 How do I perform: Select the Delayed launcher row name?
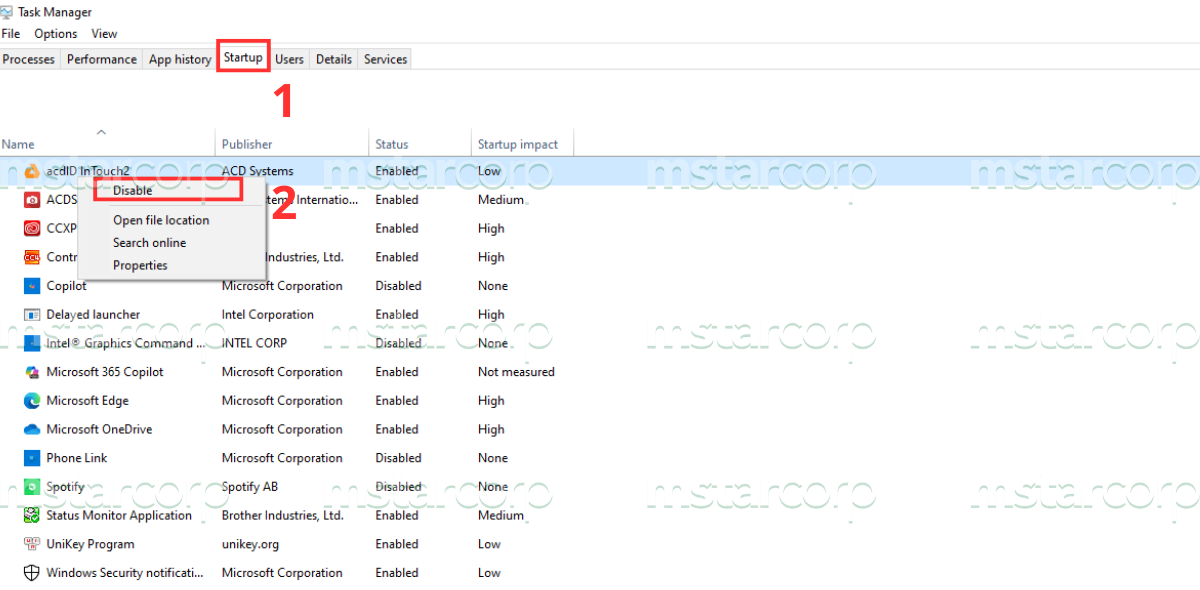pos(93,315)
